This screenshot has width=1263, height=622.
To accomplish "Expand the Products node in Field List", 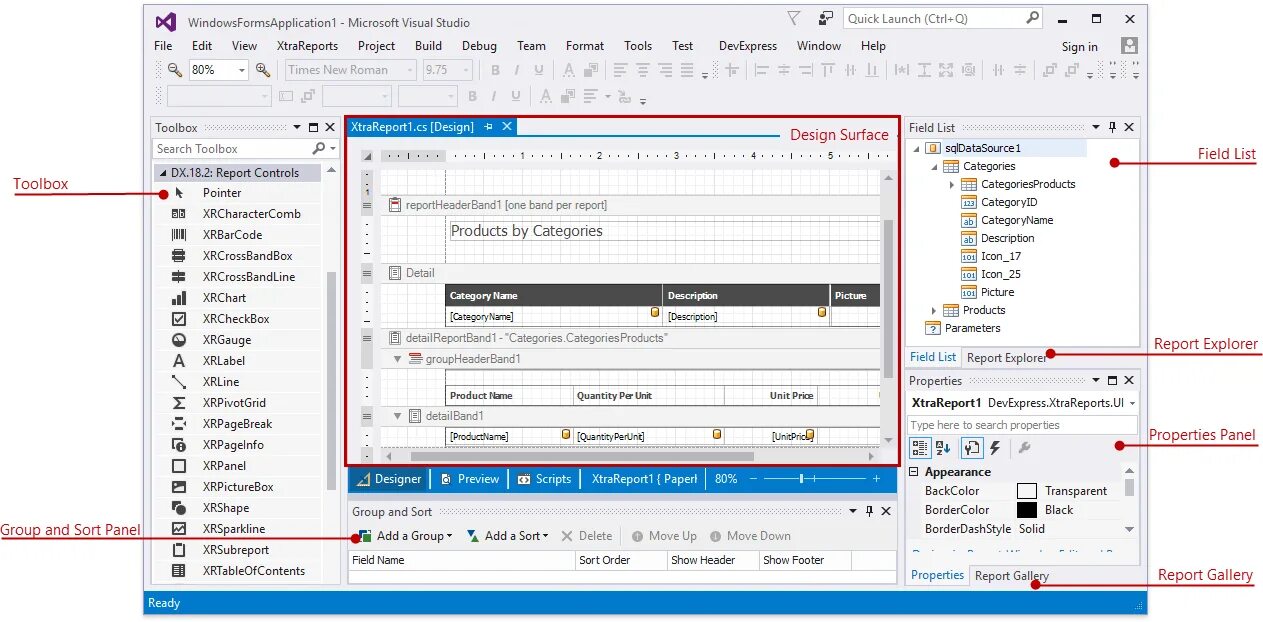I will (934, 310).
